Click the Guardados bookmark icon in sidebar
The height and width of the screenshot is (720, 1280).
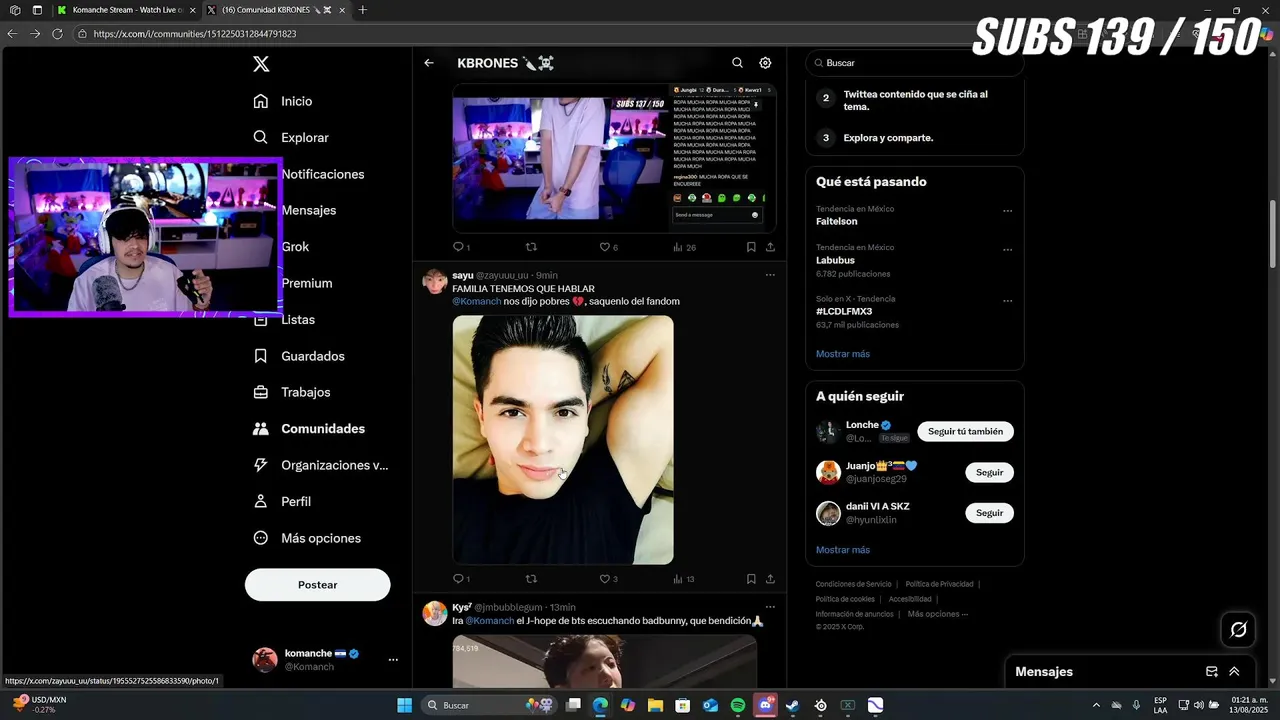pyautogui.click(x=261, y=356)
